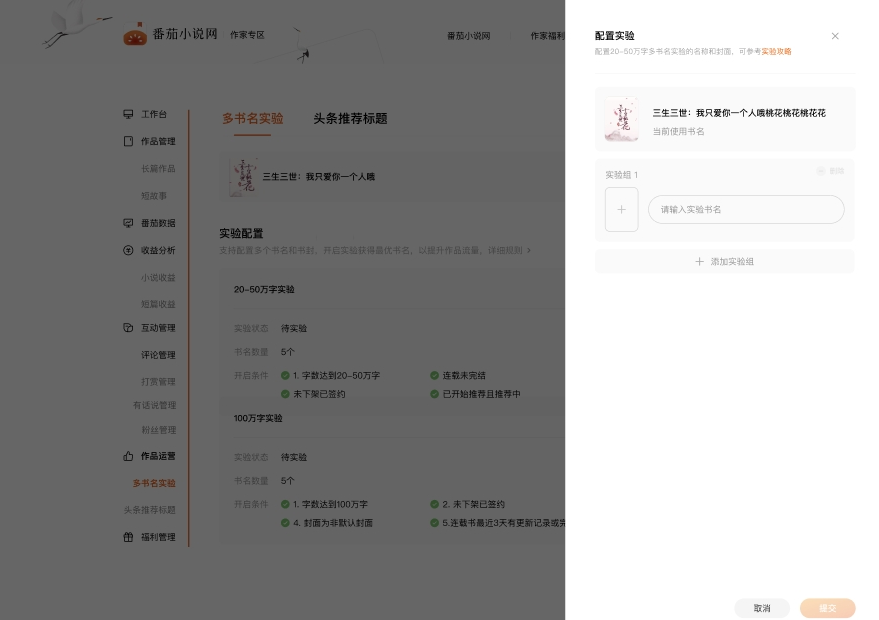Viewport: 879px width, 620px height.
Task: Click the 互动管理 sidebar icon
Action: point(128,328)
